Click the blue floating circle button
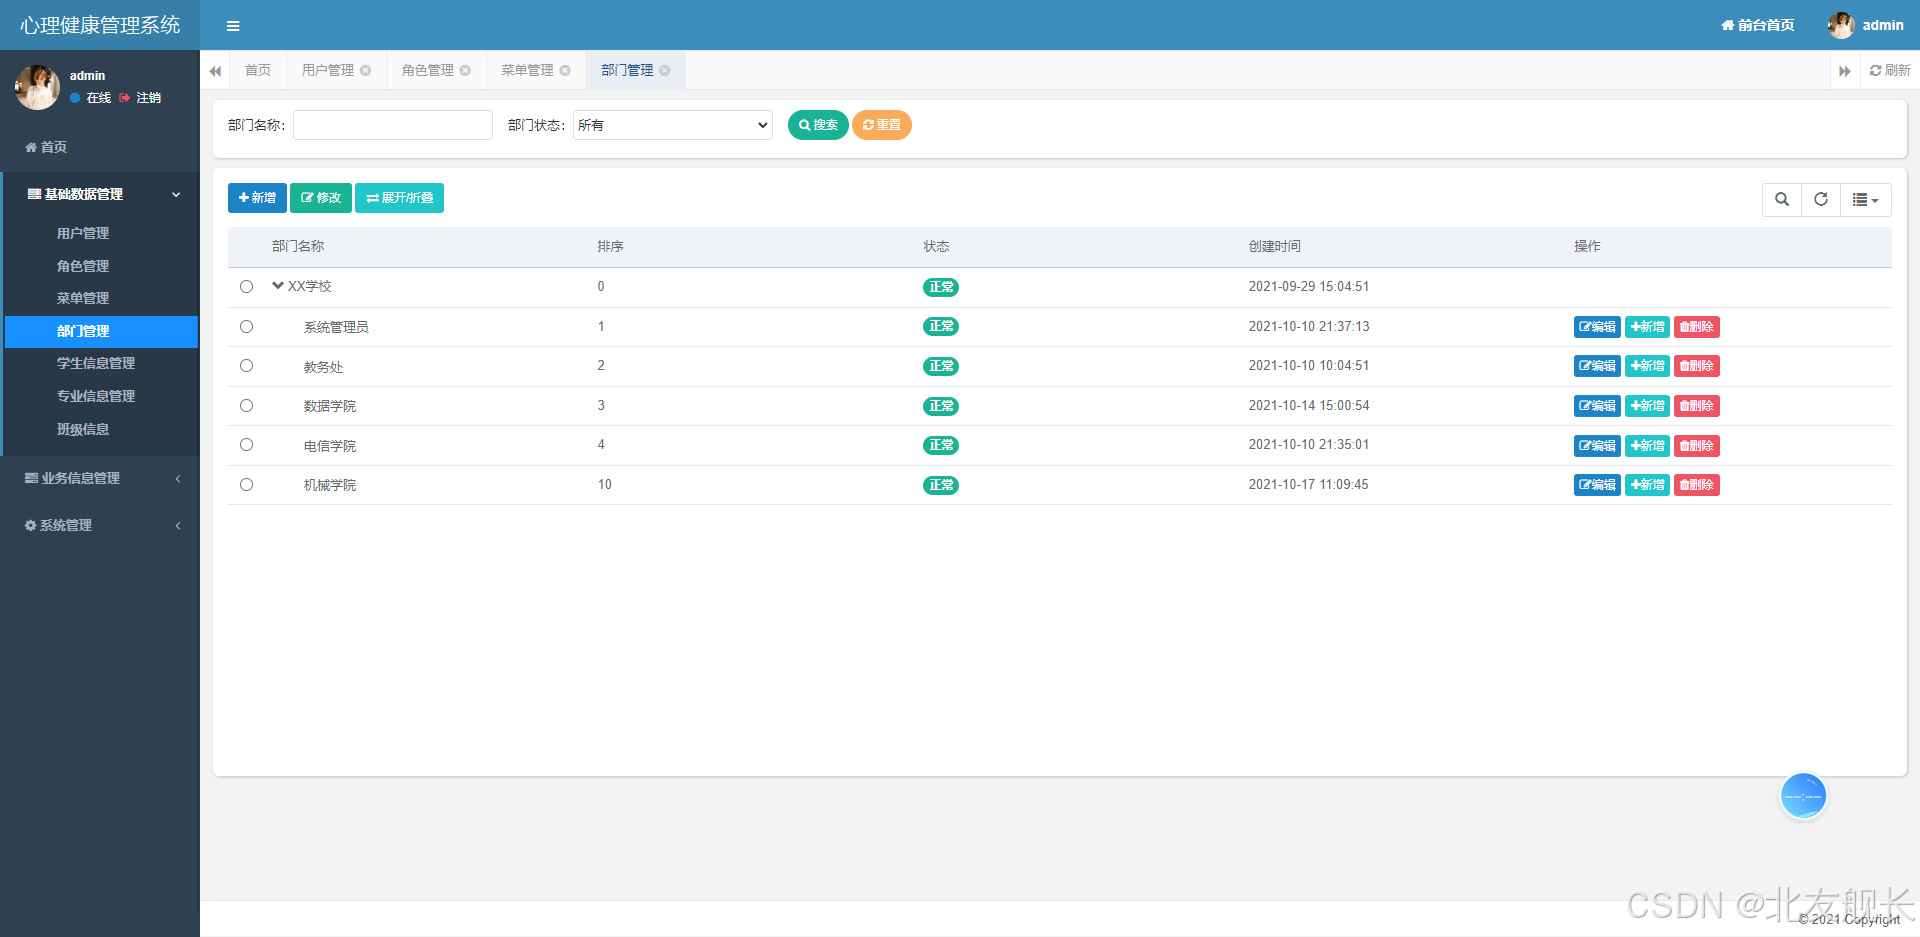 pos(1804,796)
